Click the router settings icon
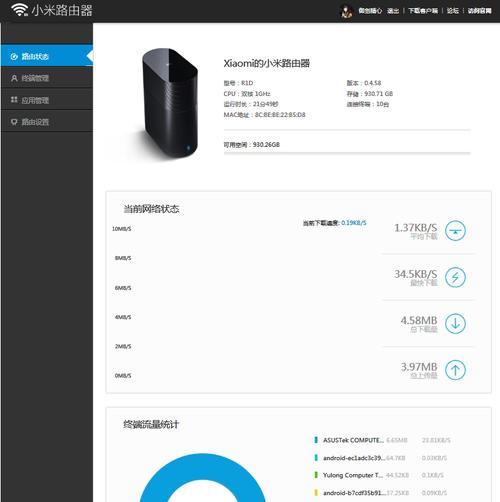 (14, 122)
